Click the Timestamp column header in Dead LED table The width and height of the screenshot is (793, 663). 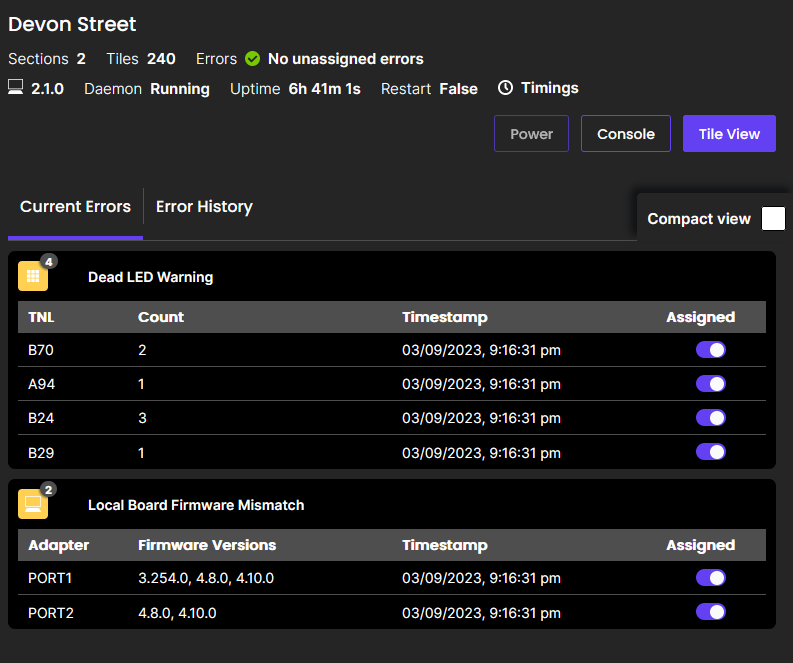point(444,317)
